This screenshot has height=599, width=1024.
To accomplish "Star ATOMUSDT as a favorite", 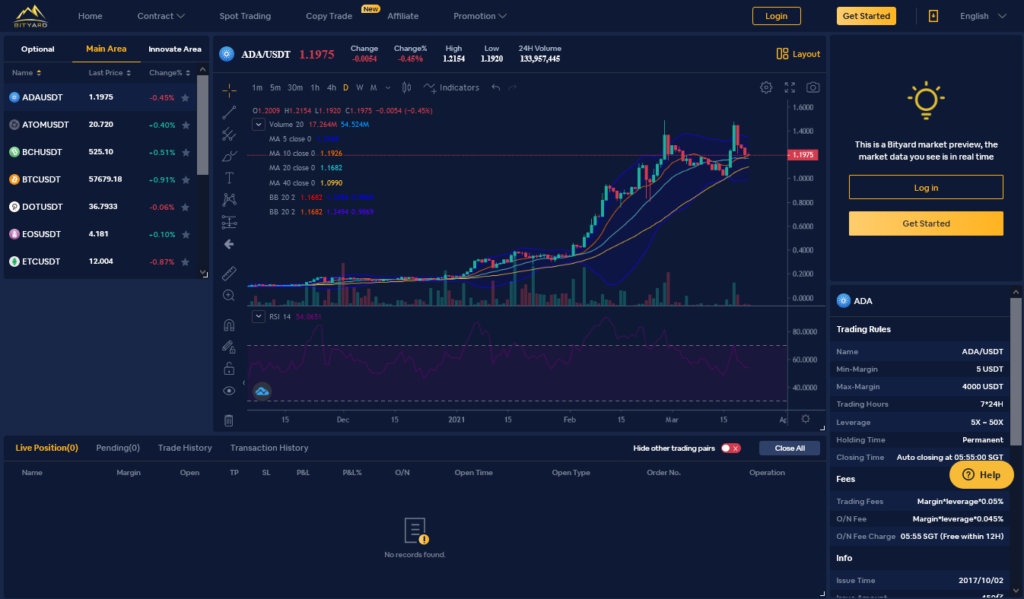I will click(185, 125).
